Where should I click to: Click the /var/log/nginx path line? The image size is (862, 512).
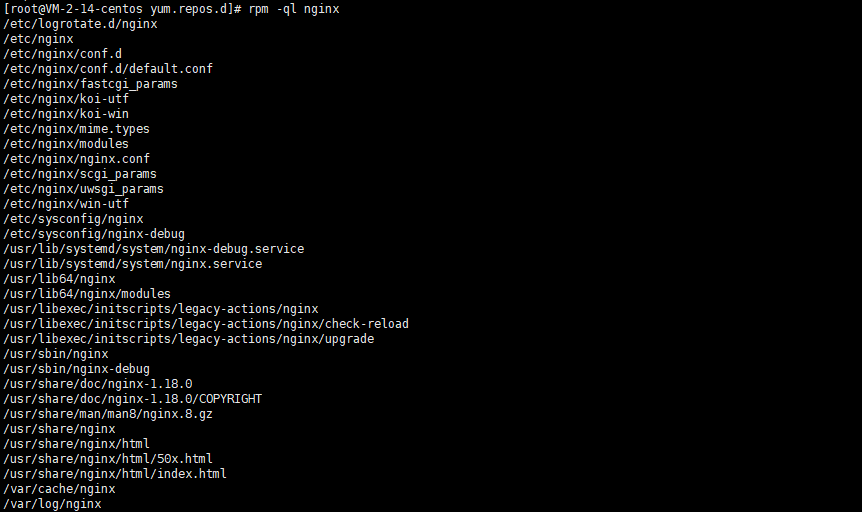(x=52, y=504)
